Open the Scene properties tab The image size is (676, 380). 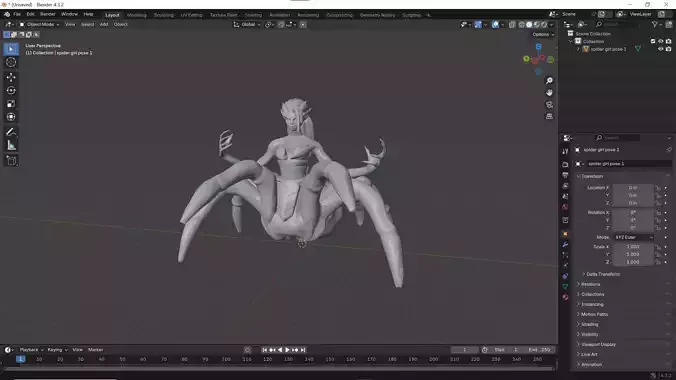pos(565,196)
